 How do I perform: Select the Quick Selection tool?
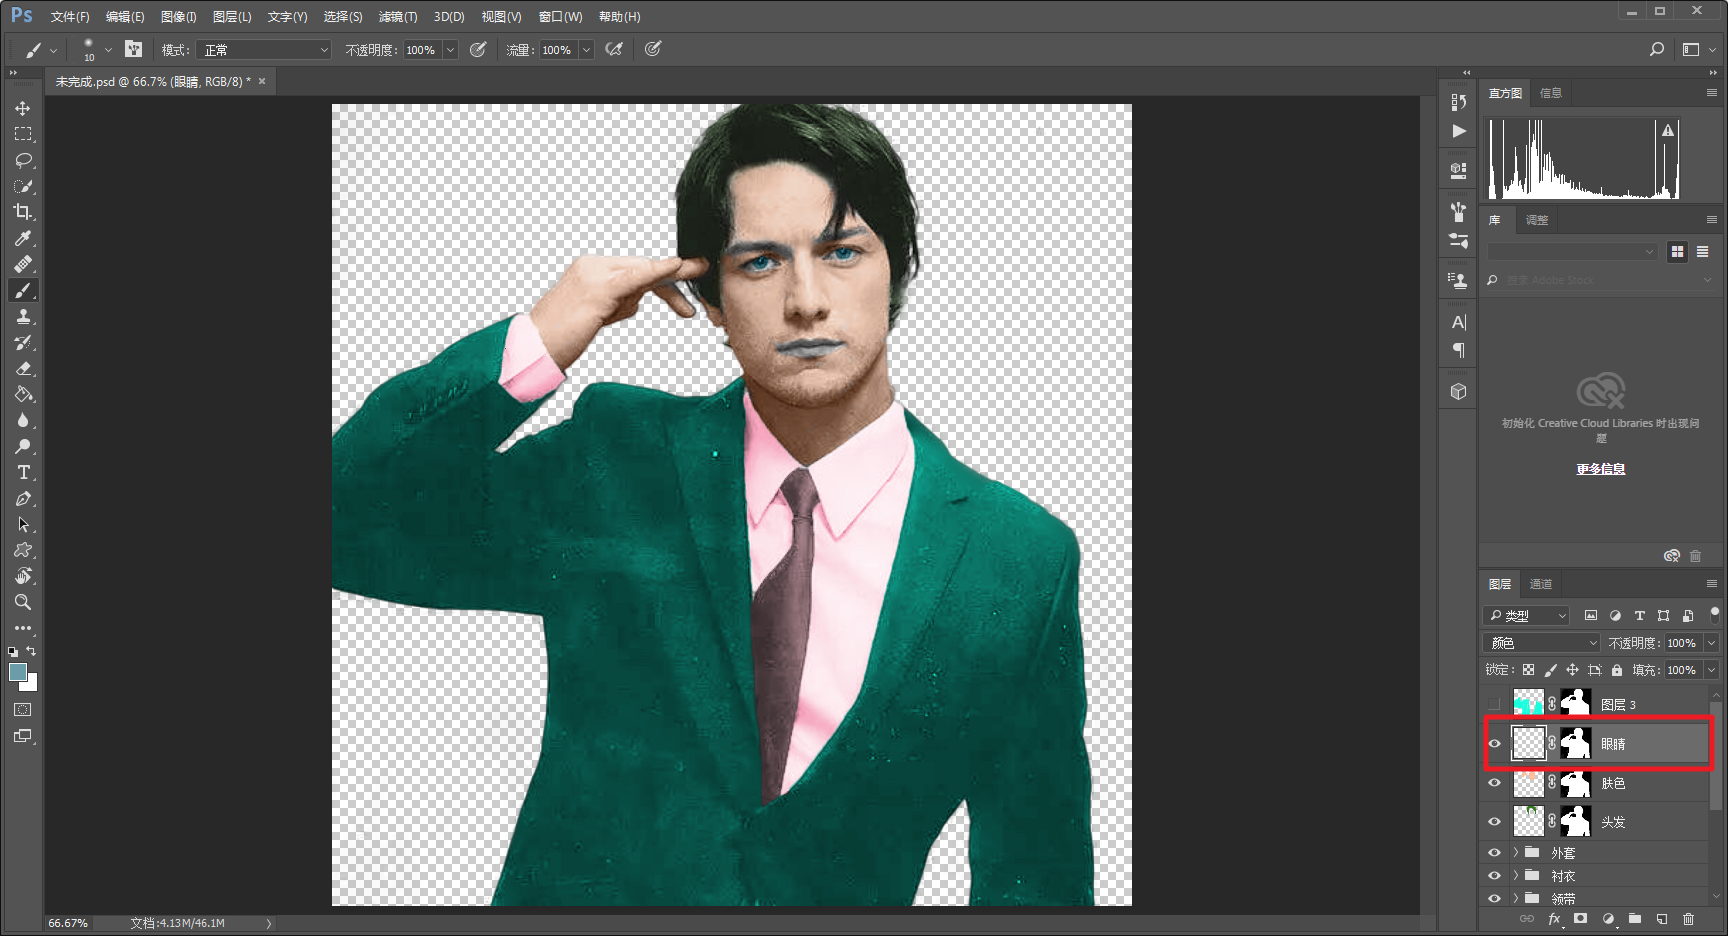click(23, 186)
